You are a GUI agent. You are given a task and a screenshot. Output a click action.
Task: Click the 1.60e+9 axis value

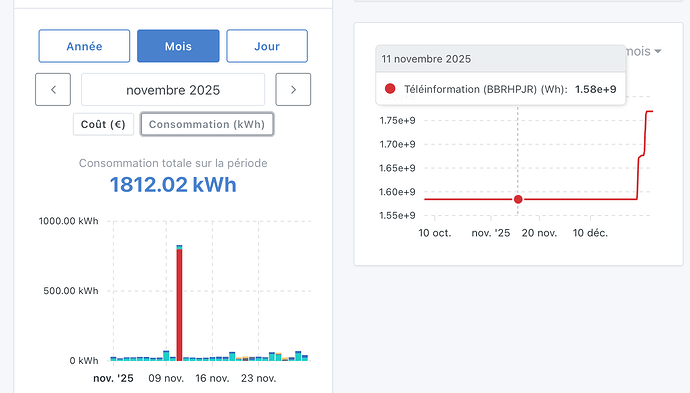[x=397, y=192]
